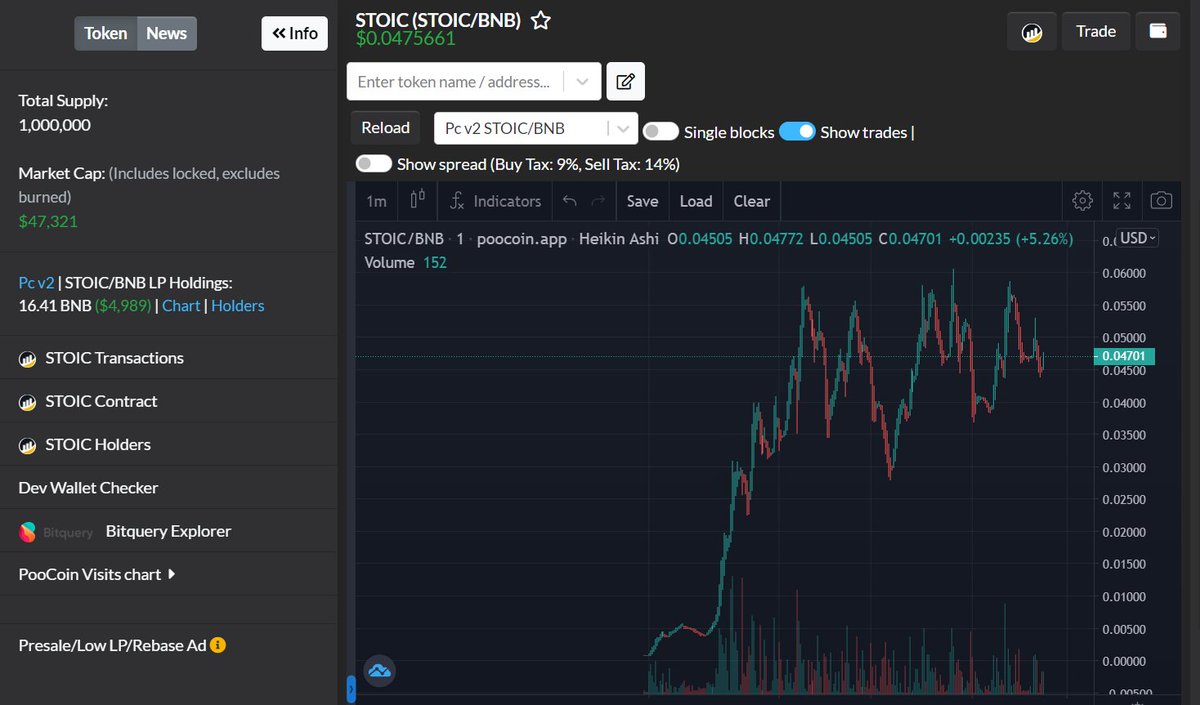Open Bitquery Explorer link
The height and width of the screenshot is (705, 1200).
[x=168, y=531]
